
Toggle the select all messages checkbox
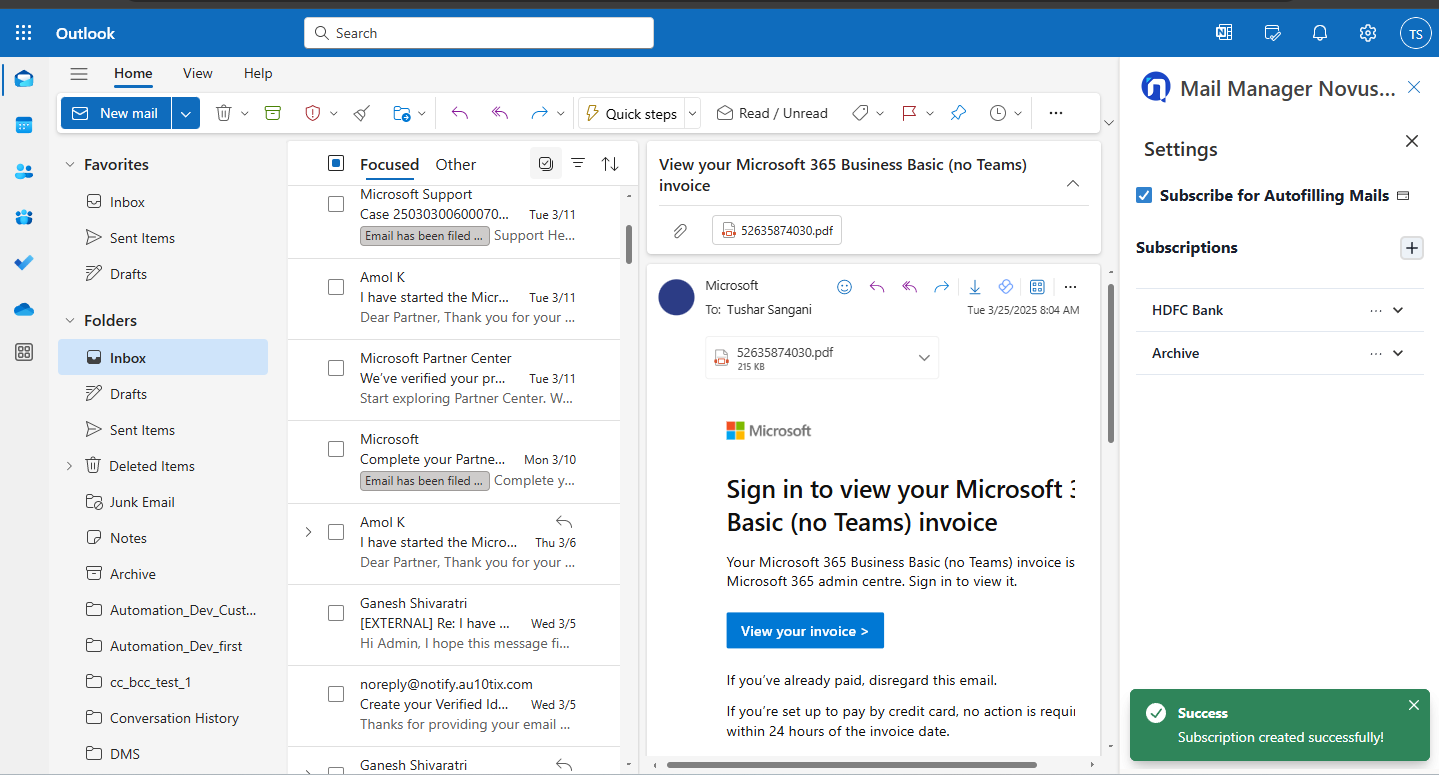[x=336, y=163]
